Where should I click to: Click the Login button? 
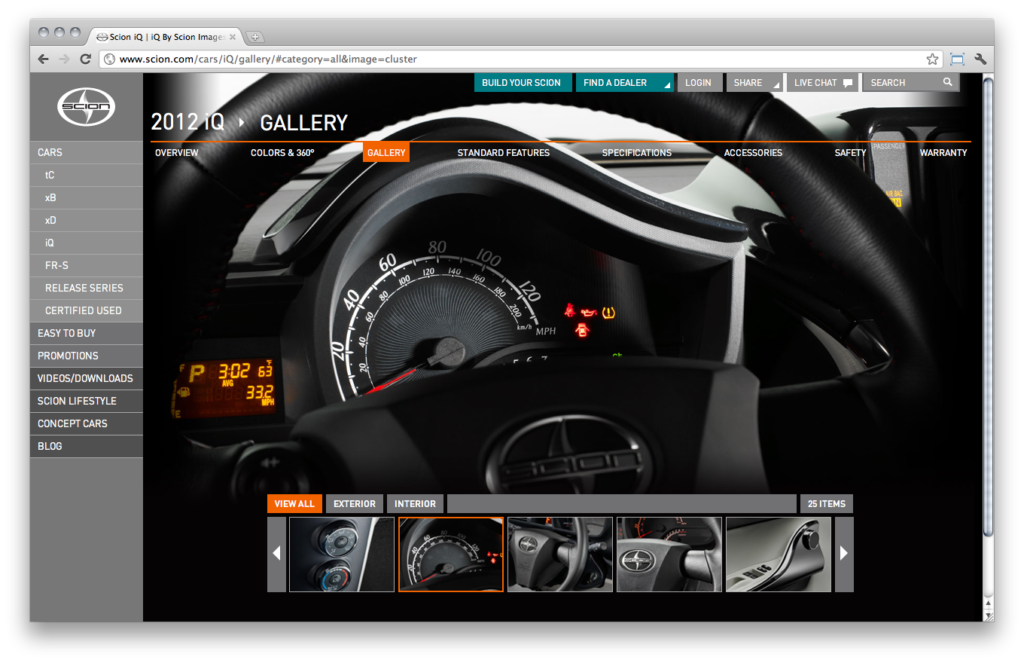click(x=699, y=83)
